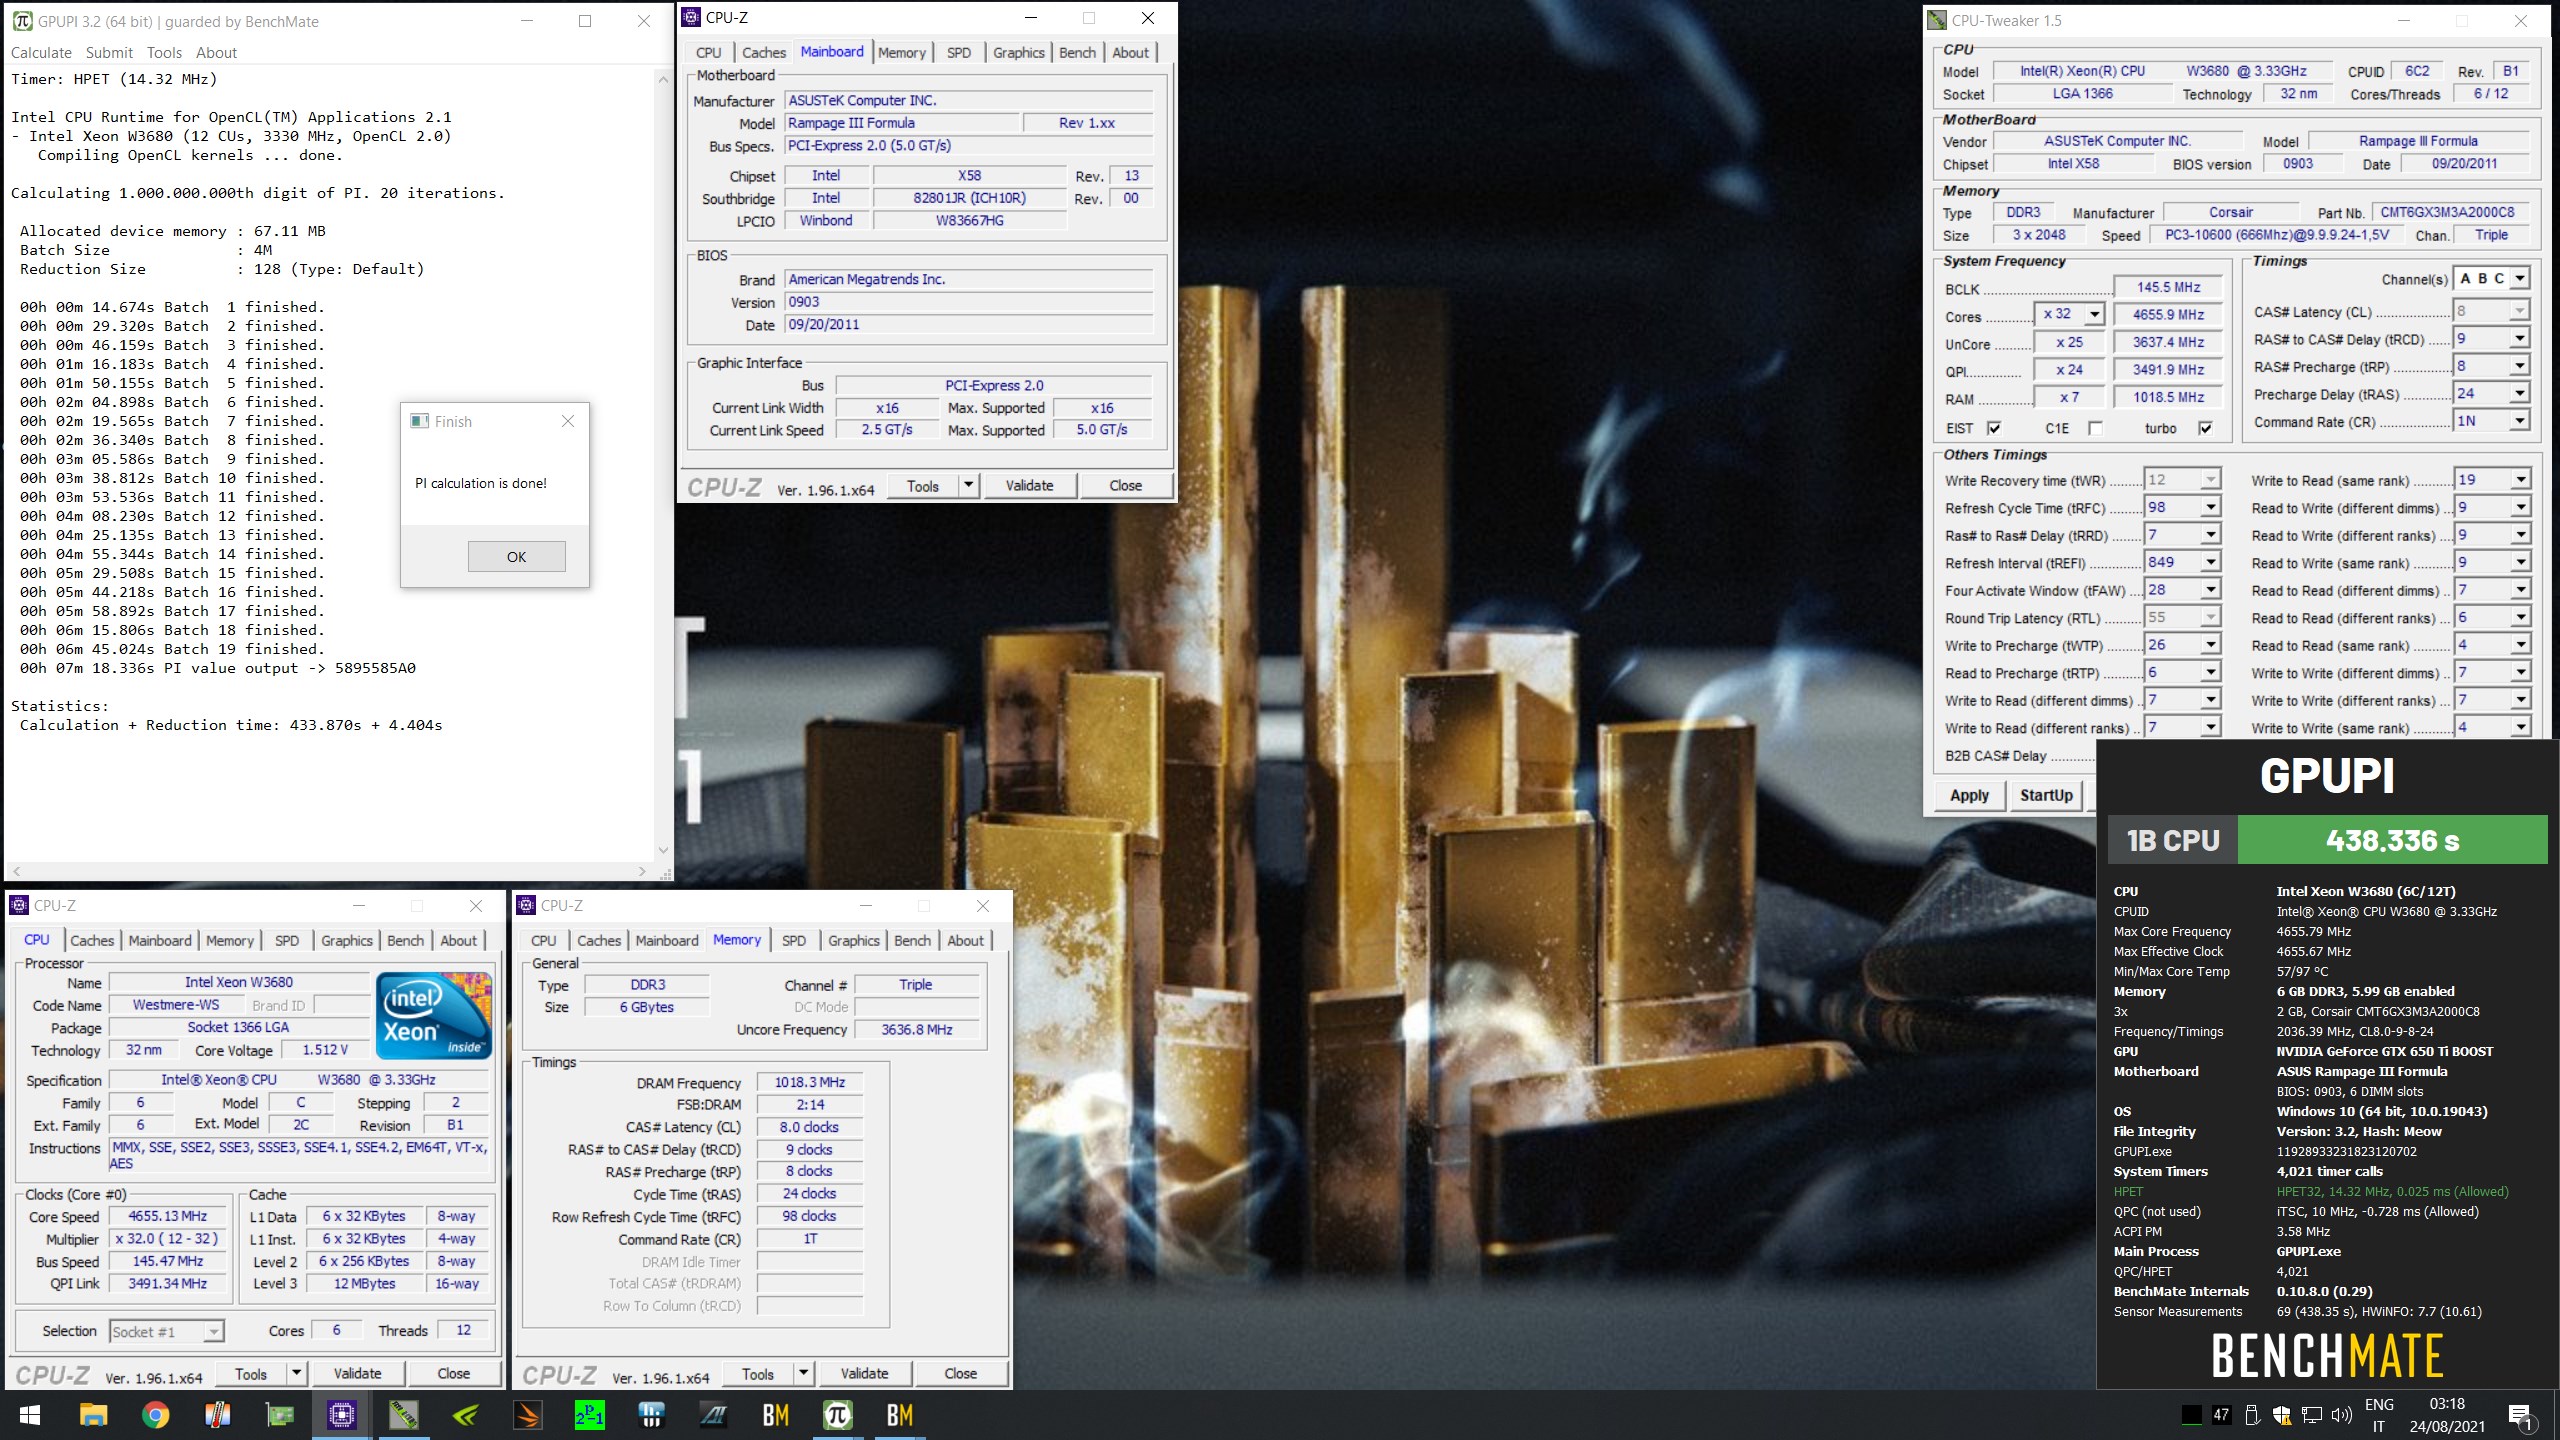The width and height of the screenshot is (2560, 1440).
Task: Open the Tools menu in GPUPI
Action: pyautogui.click(x=164, y=52)
